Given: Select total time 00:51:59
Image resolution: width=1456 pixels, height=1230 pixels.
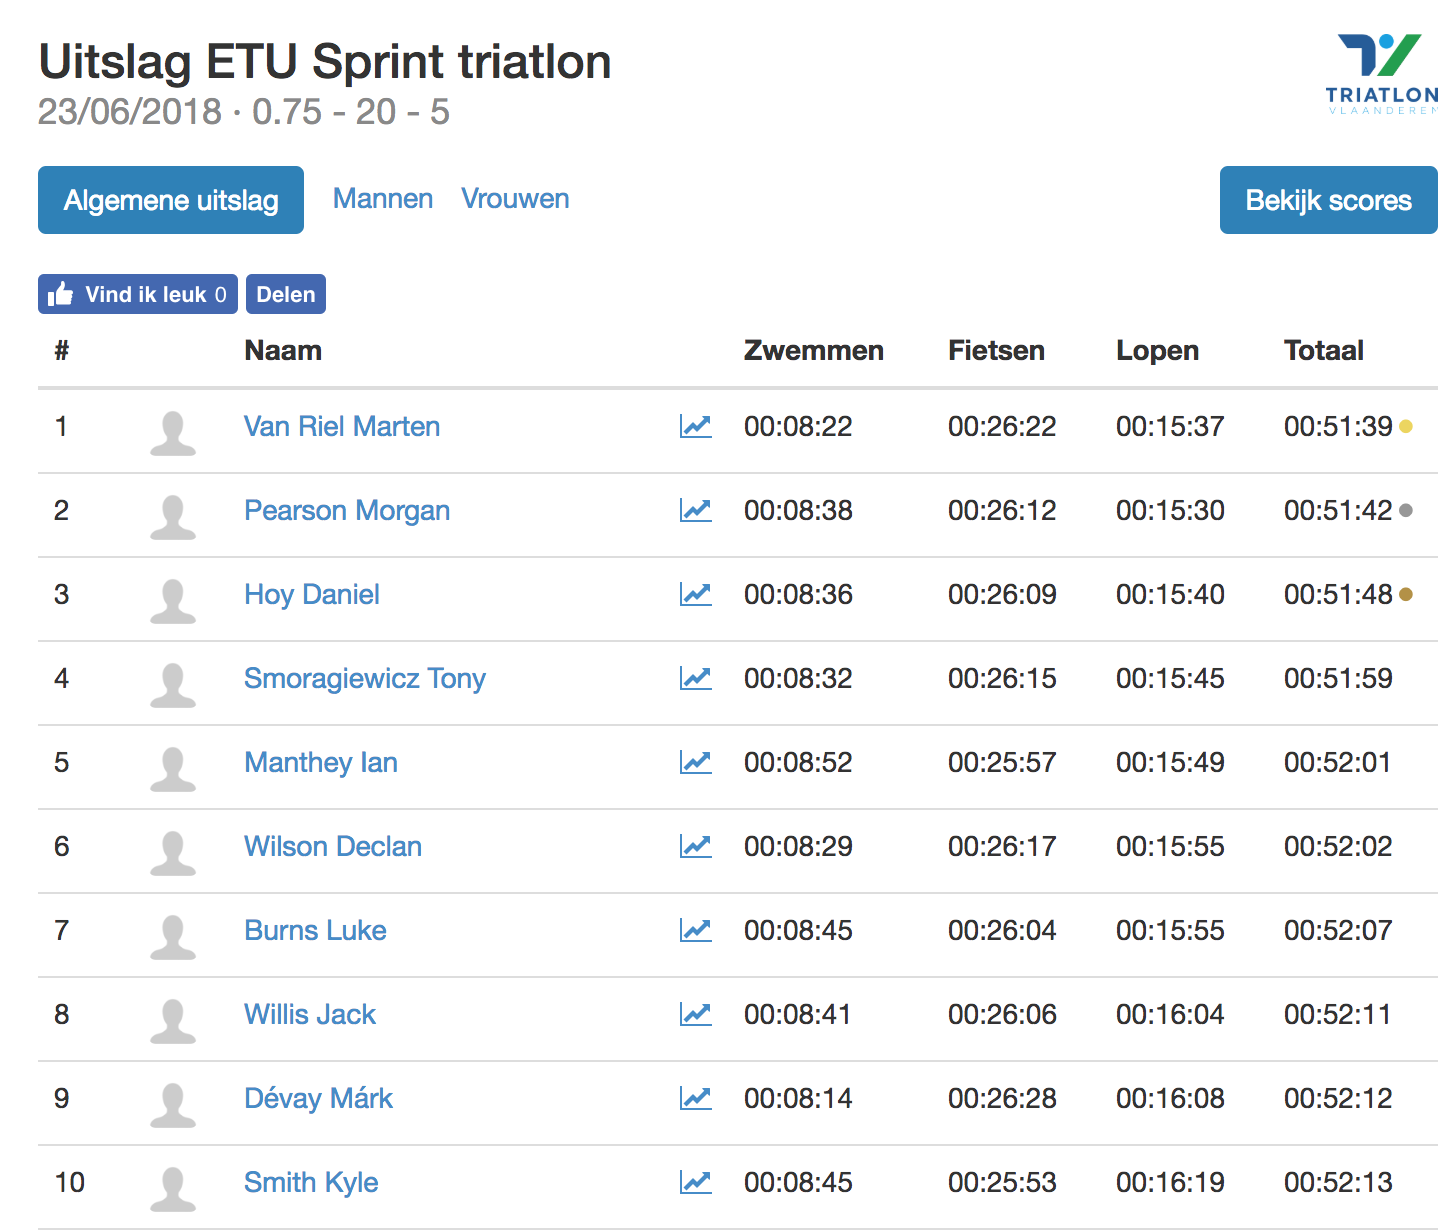Looking at the screenshot, I should point(1338,679).
